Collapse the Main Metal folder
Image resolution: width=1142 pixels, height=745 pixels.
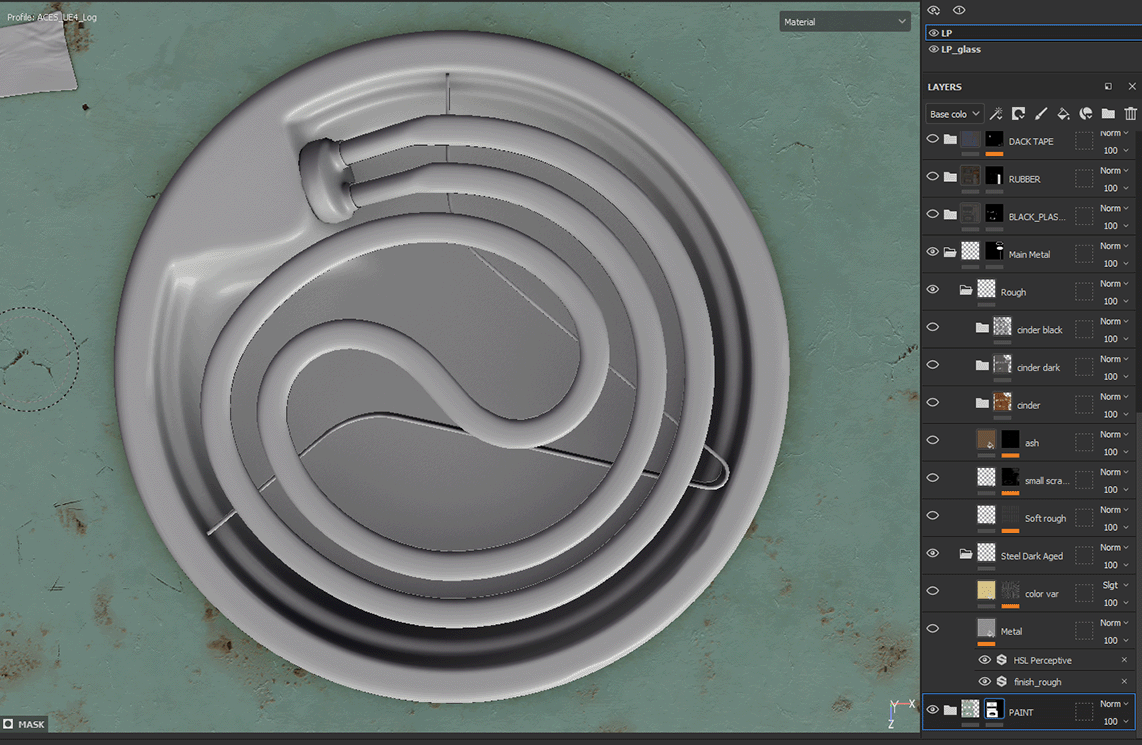950,253
